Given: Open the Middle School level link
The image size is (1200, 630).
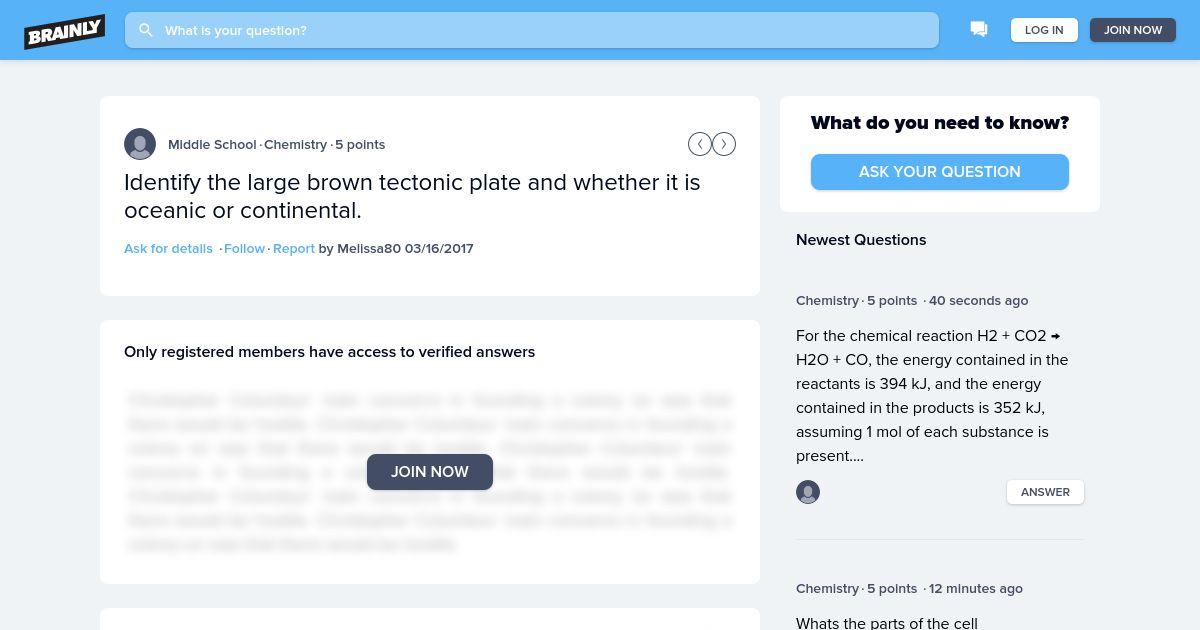Looking at the screenshot, I should click(212, 144).
